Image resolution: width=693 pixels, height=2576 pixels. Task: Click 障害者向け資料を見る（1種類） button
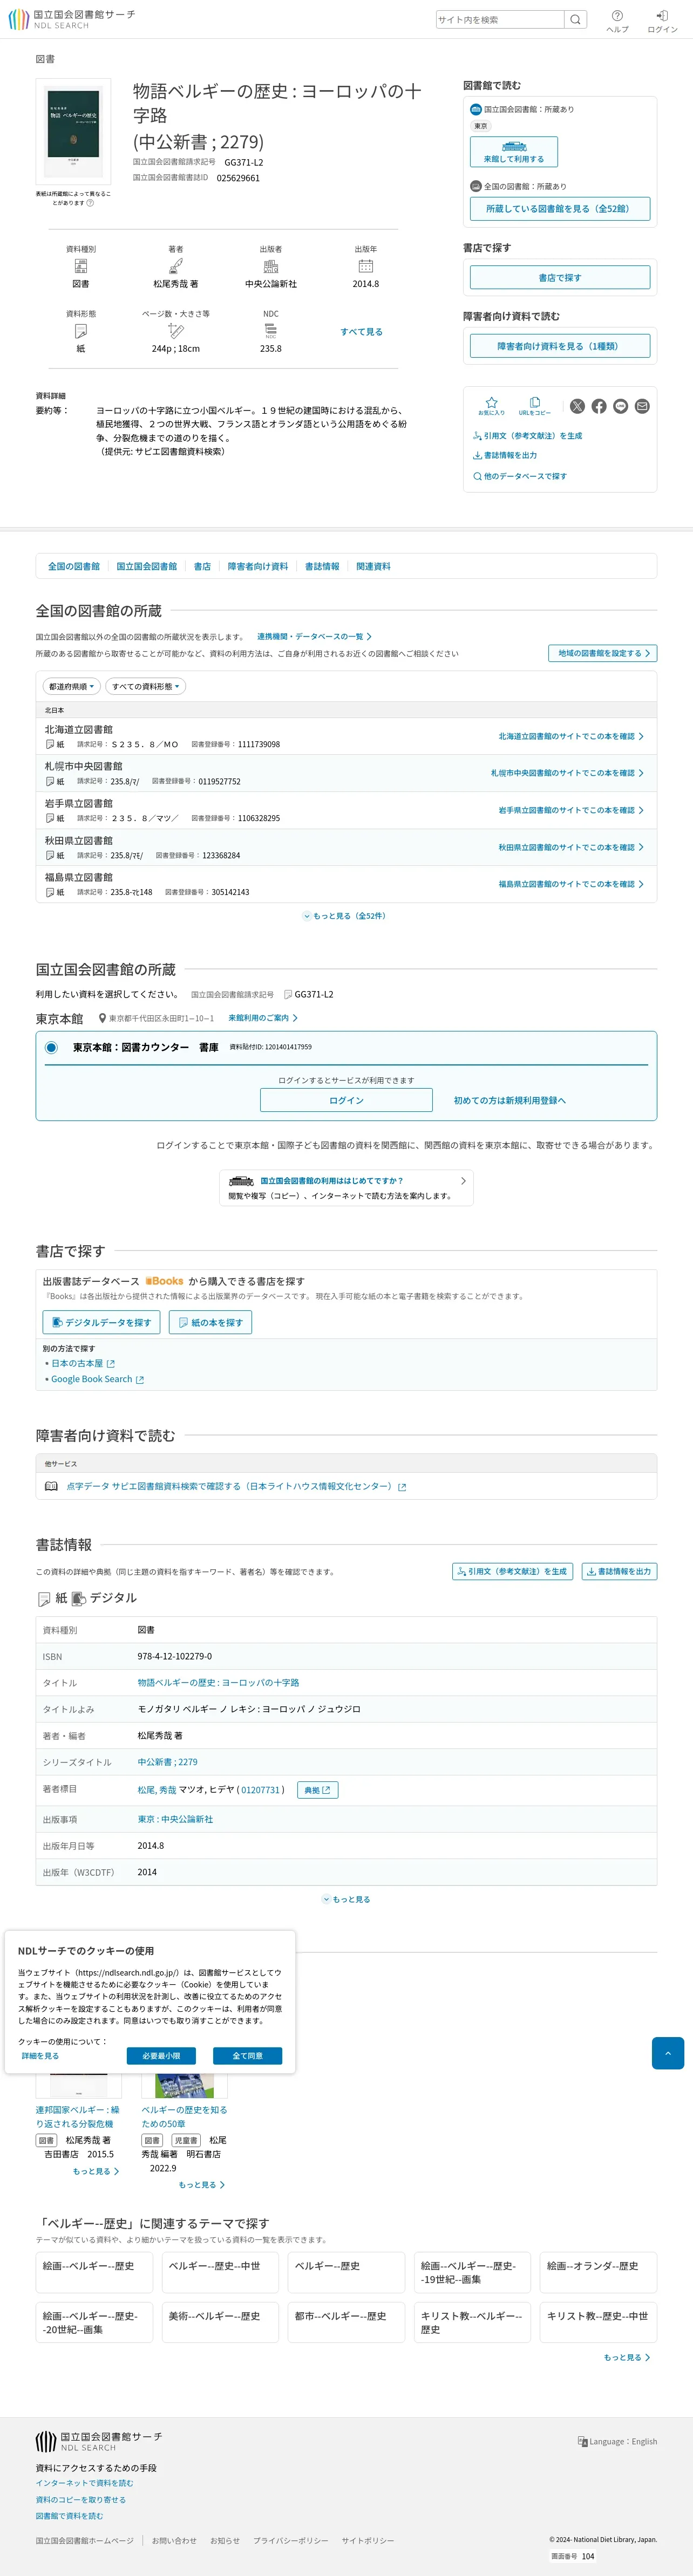tap(560, 346)
